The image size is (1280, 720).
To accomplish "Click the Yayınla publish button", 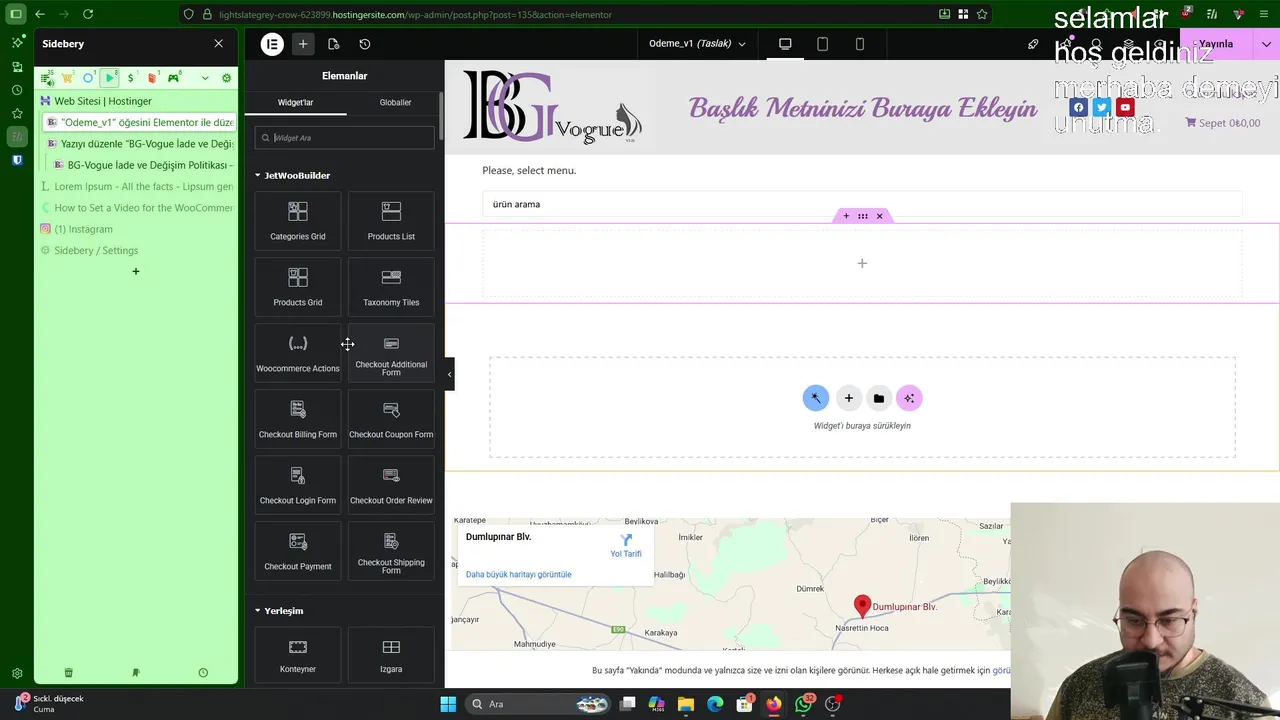I will 1216,44.
